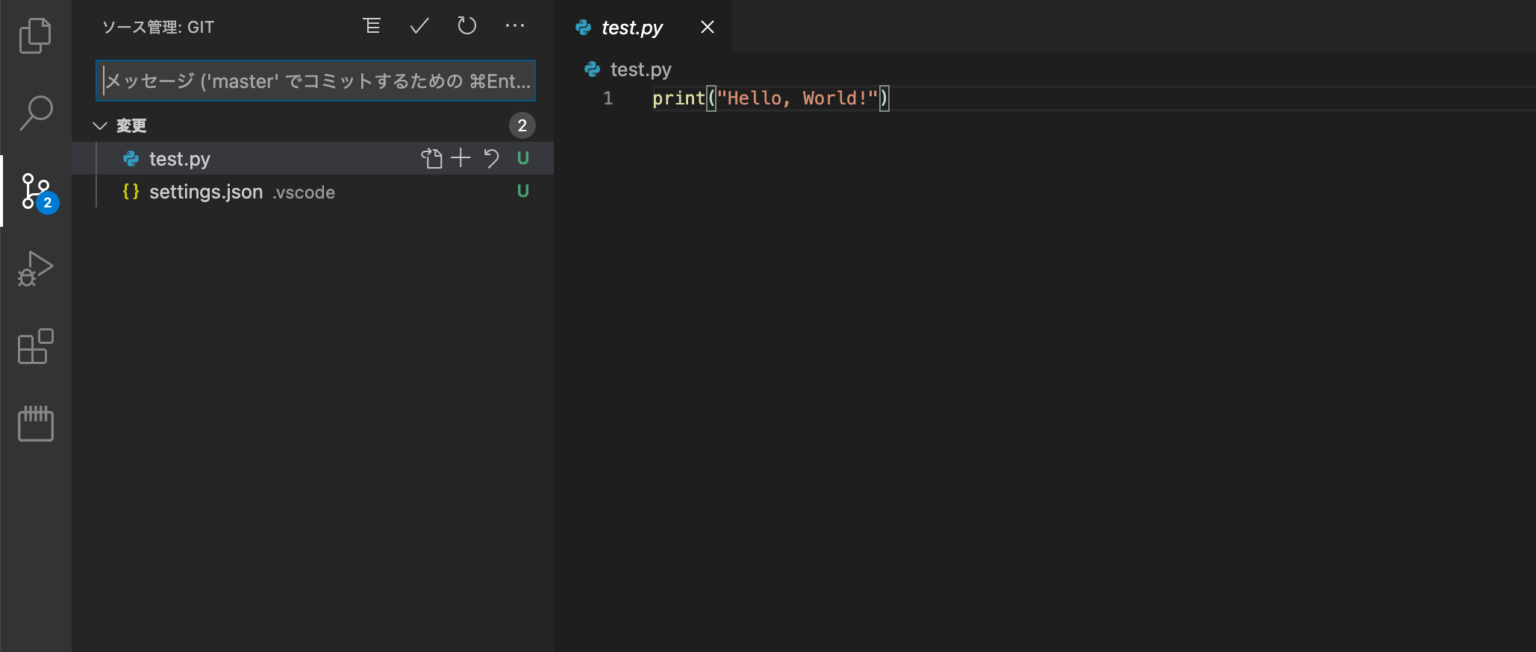Open the Extensions view
The image size is (1536, 652).
pyautogui.click(x=35, y=346)
